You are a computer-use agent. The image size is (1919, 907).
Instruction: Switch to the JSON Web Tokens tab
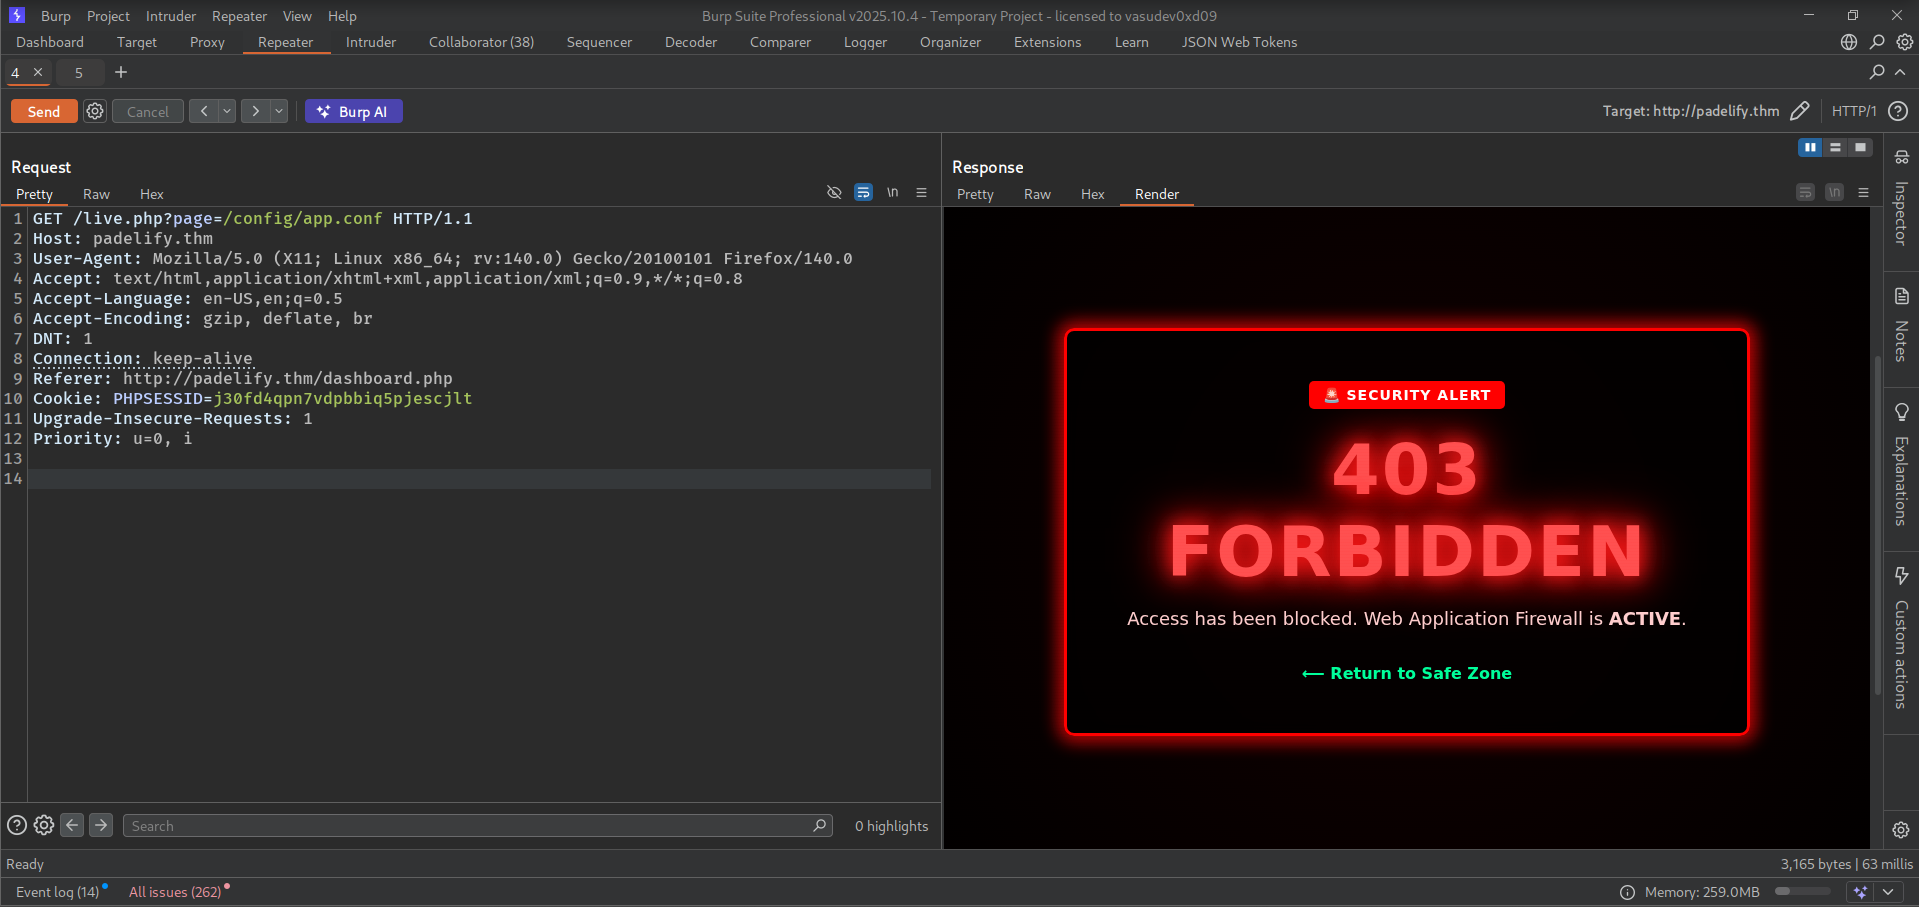pos(1239,42)
